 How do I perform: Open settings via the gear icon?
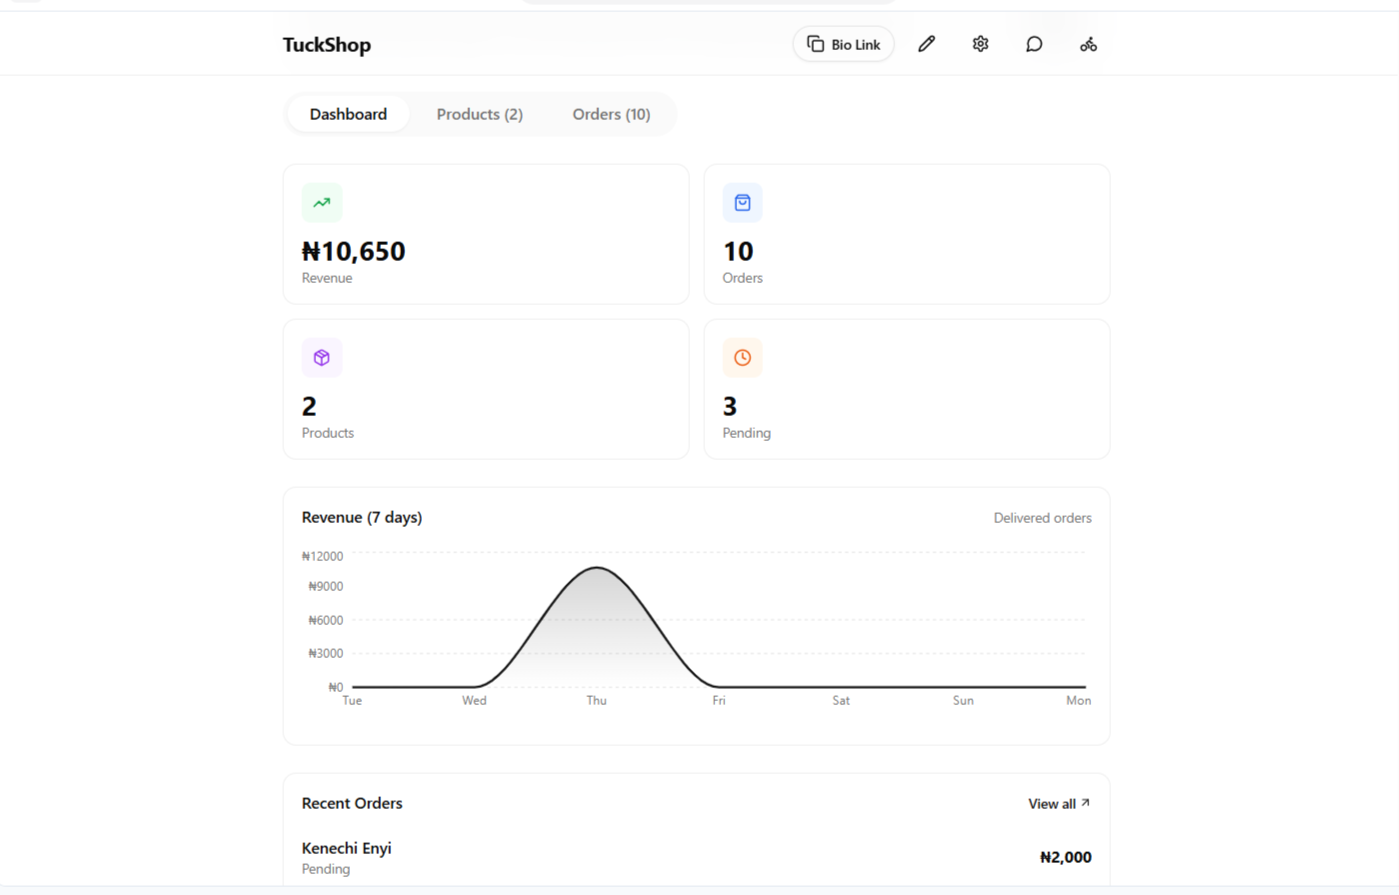pos(980,44)
